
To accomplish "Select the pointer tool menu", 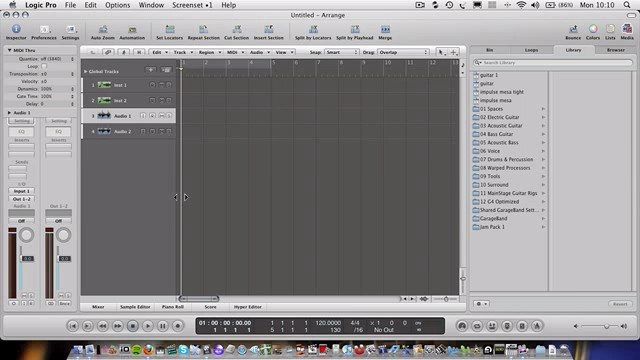I will pyautogui.click(x=441, y=52).
